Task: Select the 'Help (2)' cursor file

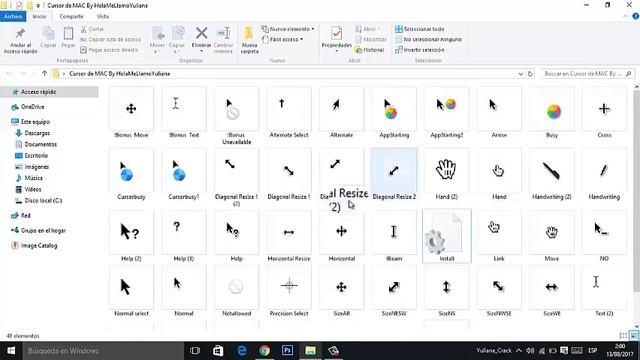Action: click(x=131, y=236)
